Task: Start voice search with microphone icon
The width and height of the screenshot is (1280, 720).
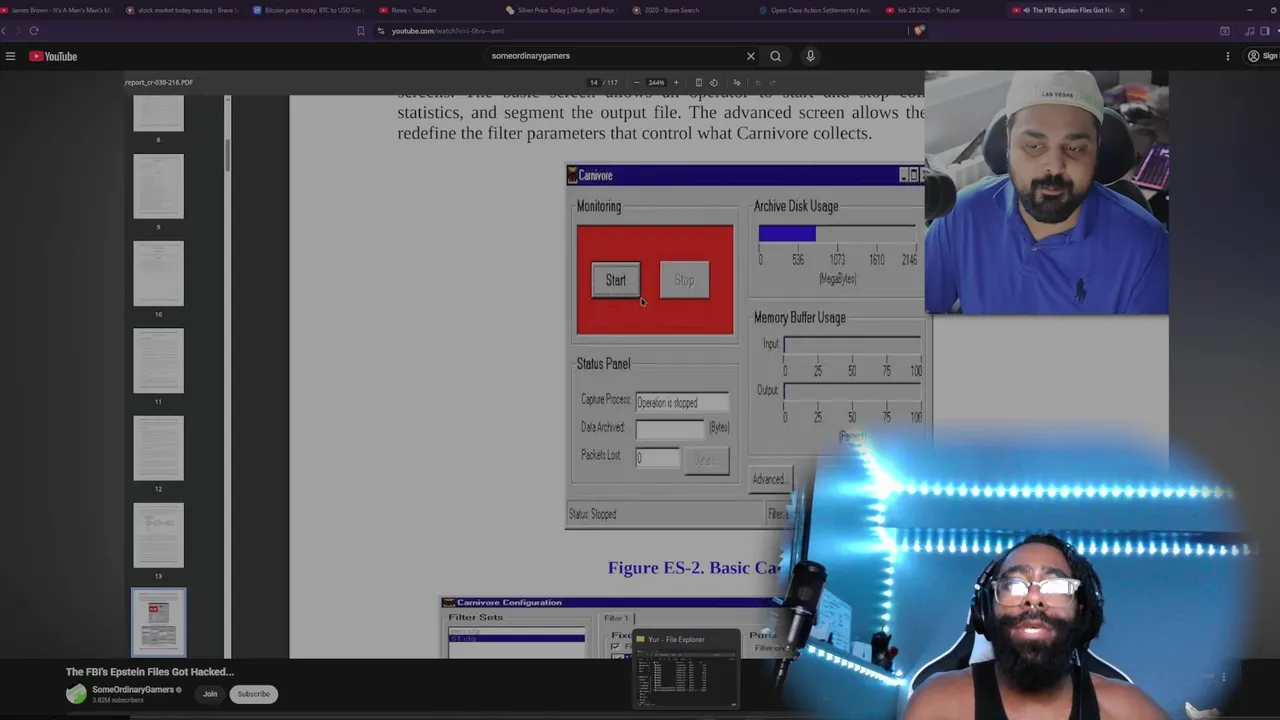Action: click(811, 56)
